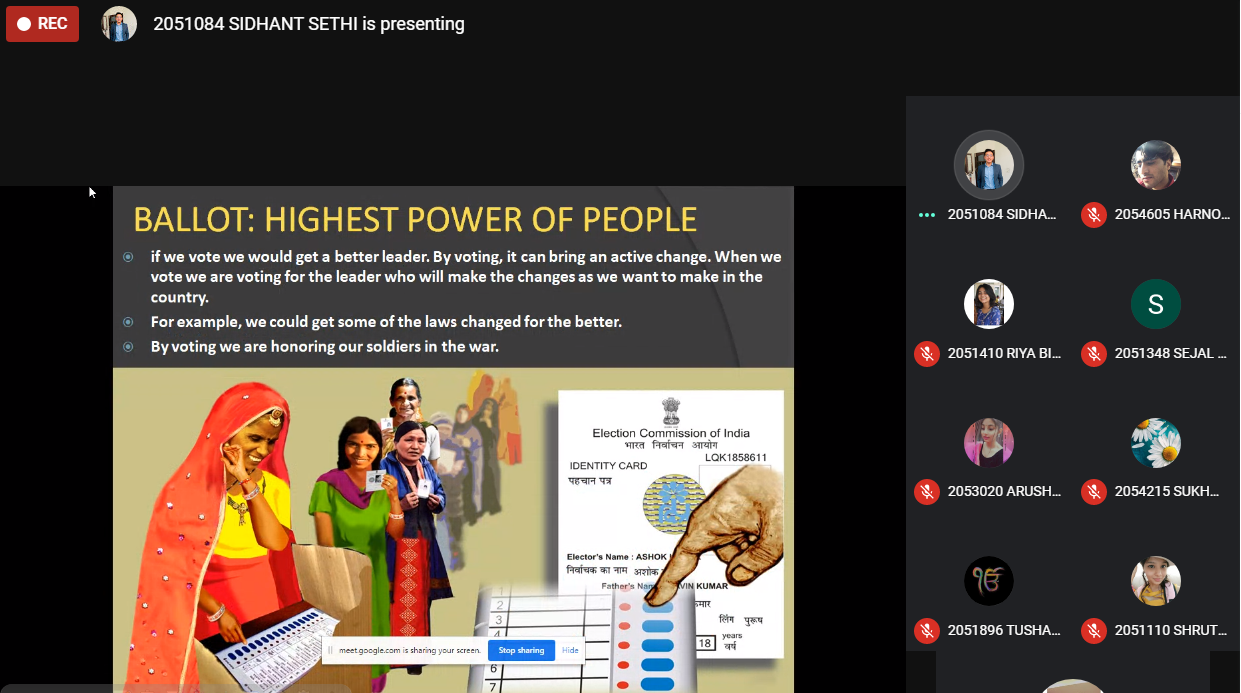Click the participant name '2053020 ARUSH...'
The width and height of the screenshot is (1241, 693).
[x=1003, y=491]
